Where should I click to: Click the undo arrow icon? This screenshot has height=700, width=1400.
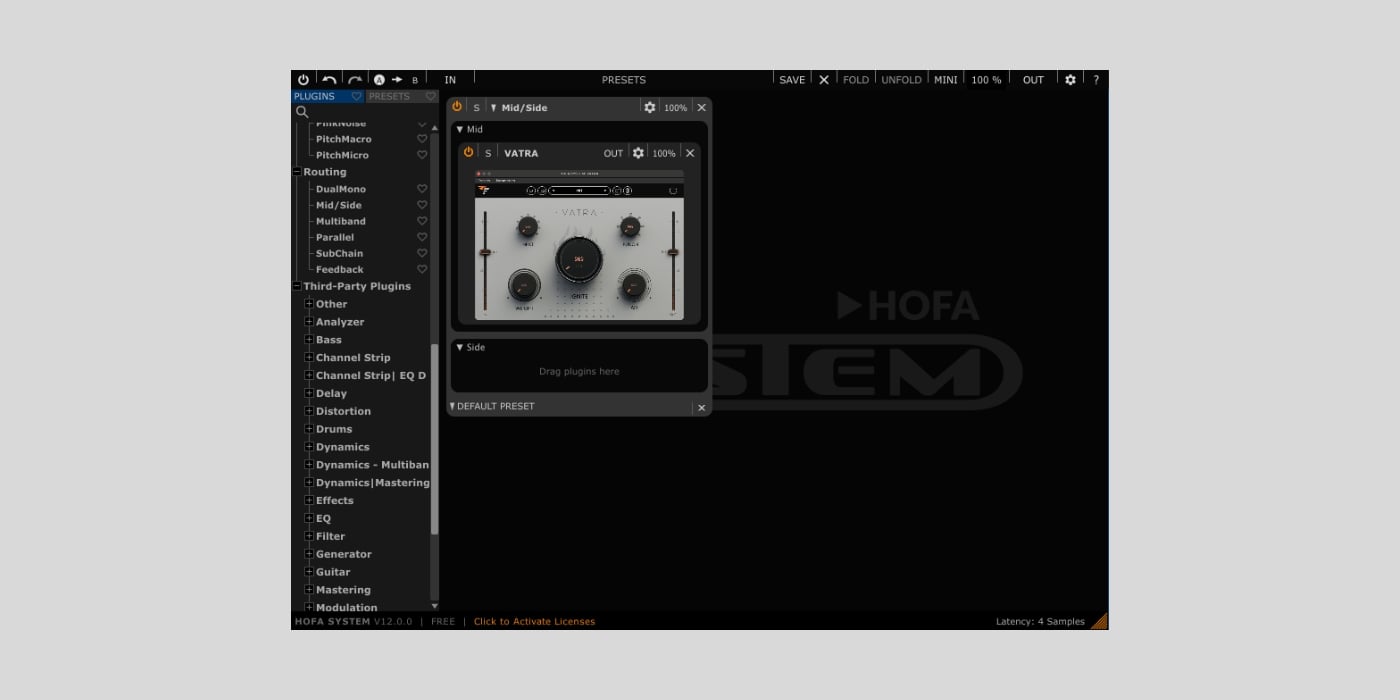(329, 80)
